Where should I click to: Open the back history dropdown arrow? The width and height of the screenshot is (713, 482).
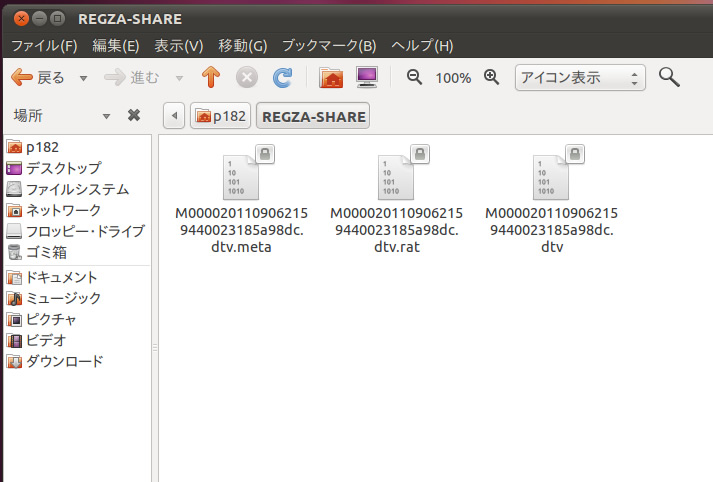83,78
